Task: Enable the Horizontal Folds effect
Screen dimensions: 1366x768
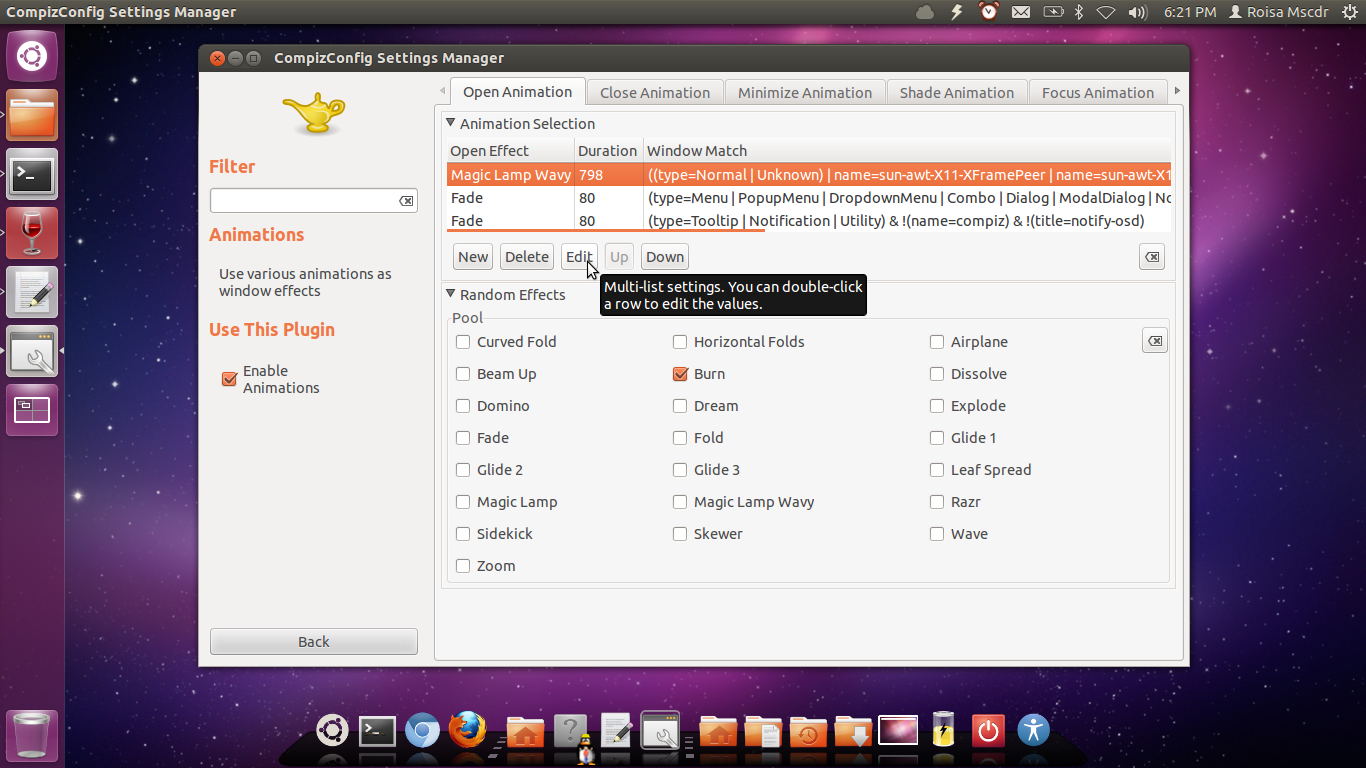Action: pos(680,342)
